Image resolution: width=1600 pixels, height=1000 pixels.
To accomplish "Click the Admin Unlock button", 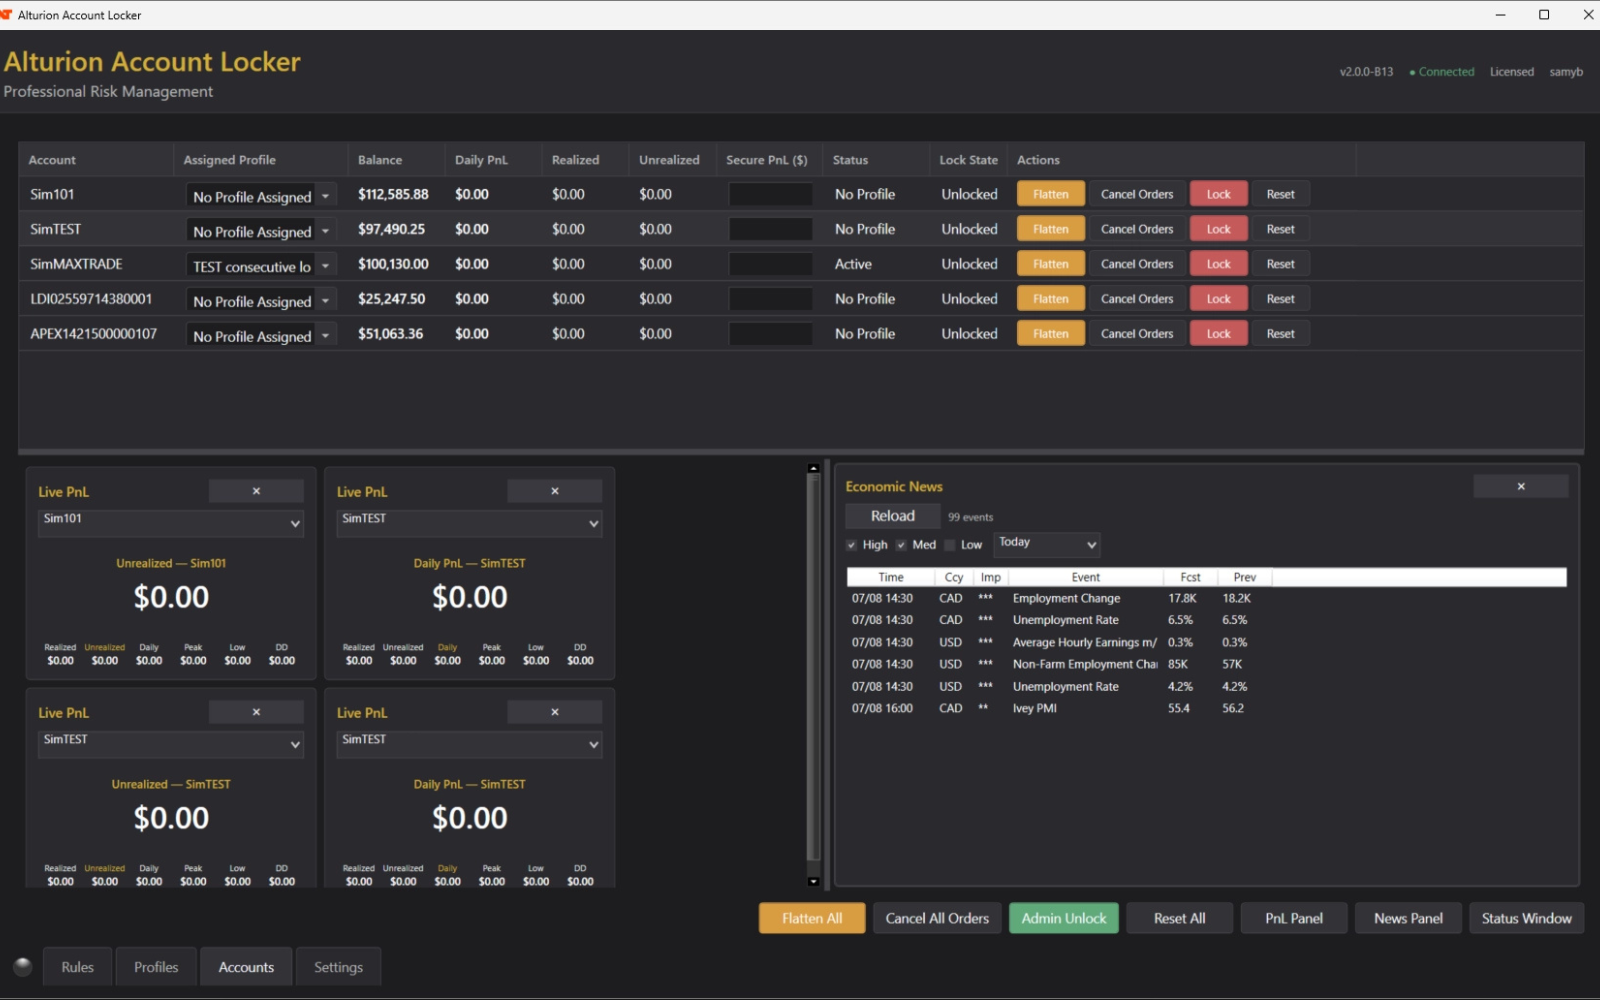I will pos(1063,918).
